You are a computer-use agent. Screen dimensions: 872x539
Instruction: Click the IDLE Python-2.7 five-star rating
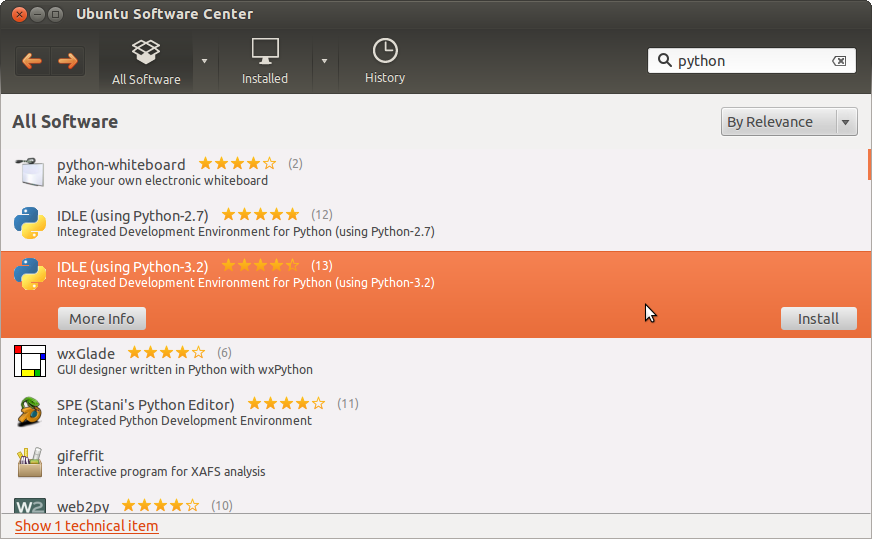pyautogui.click(x=260, y=214)
